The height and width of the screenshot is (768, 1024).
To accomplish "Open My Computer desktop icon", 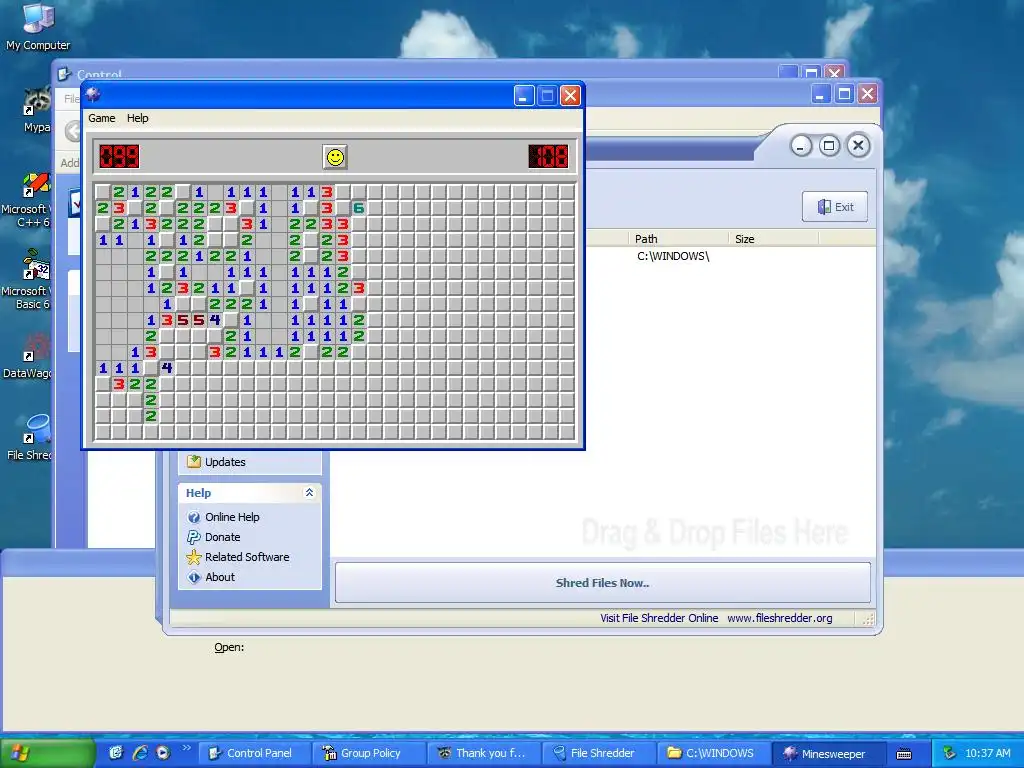I will click(38, 27).
